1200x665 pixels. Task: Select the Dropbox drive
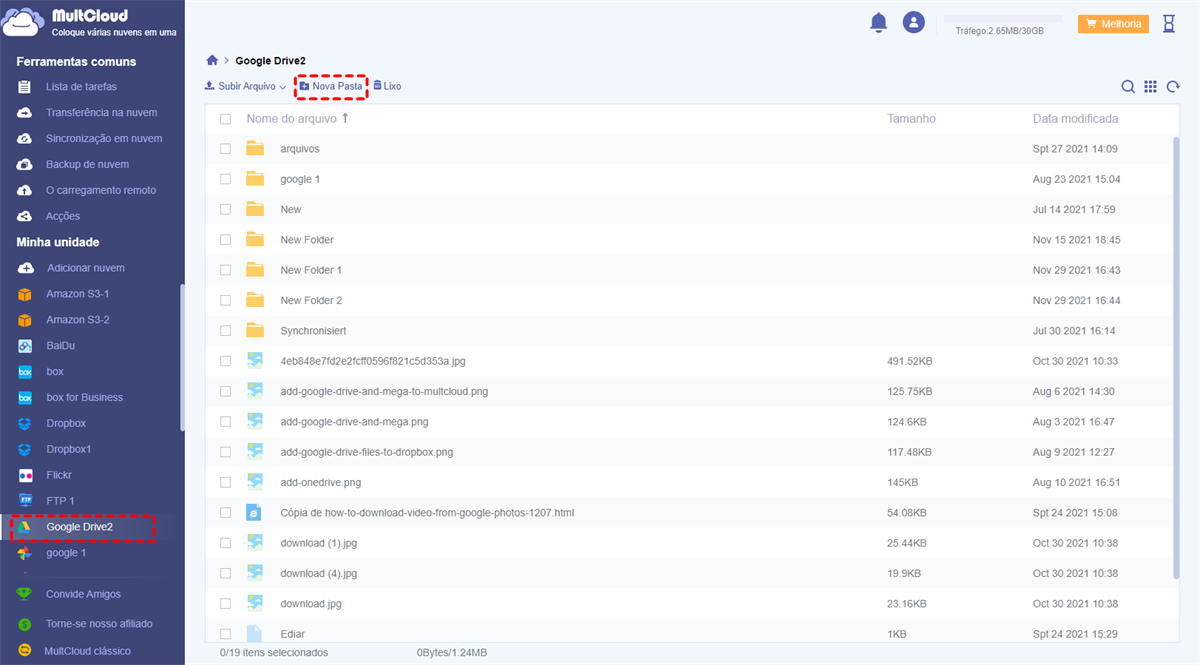(66, 423)
